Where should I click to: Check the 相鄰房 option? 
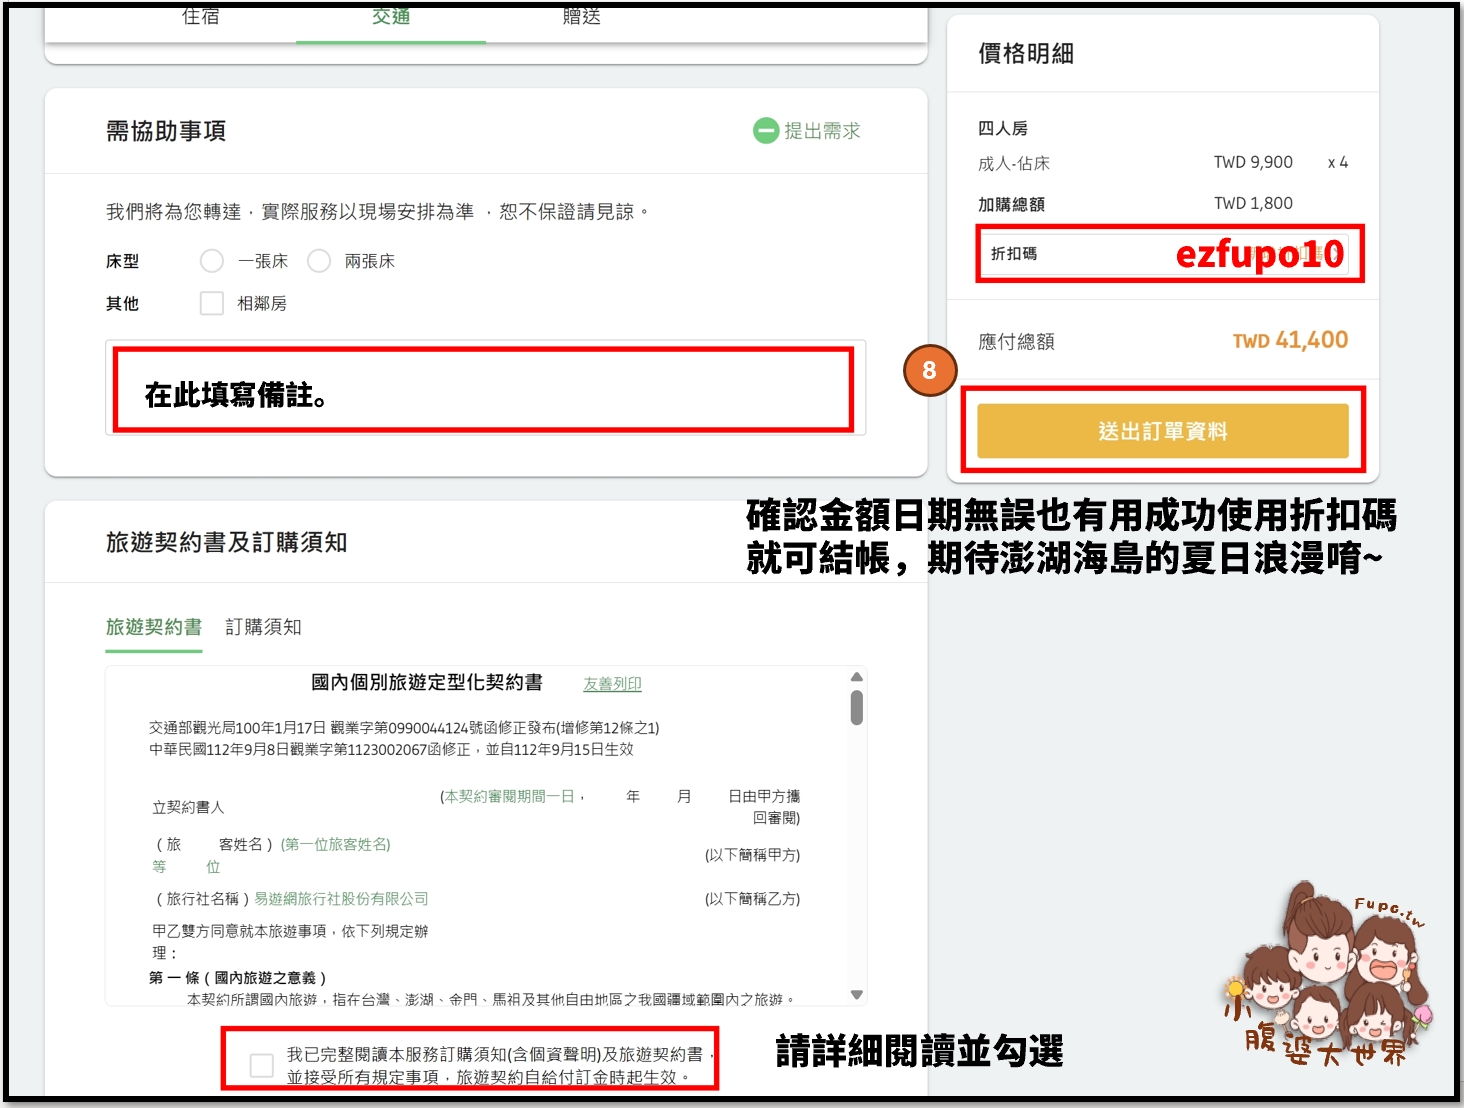[211, 303]
